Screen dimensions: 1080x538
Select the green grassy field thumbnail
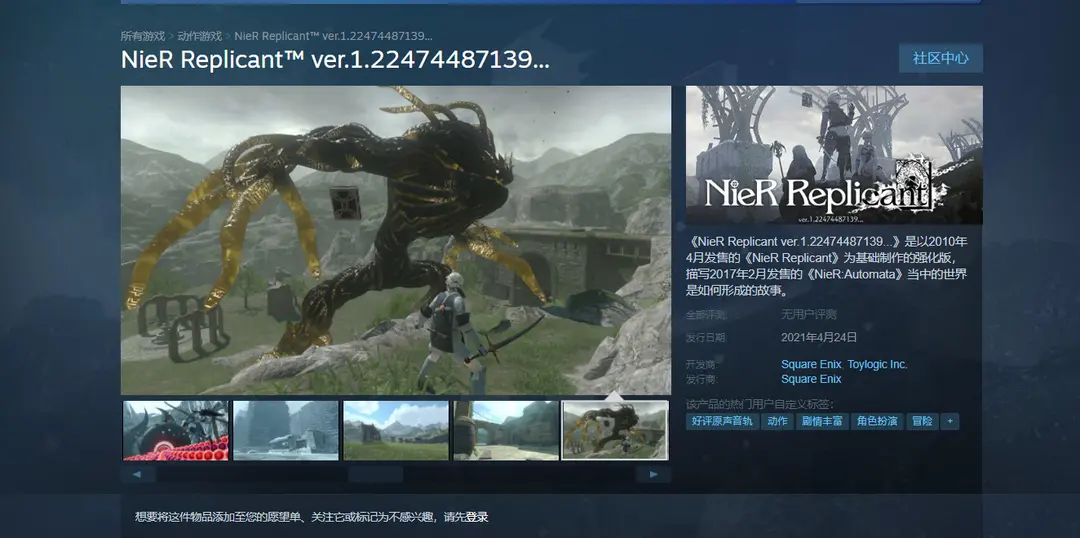tap(395, 431)
